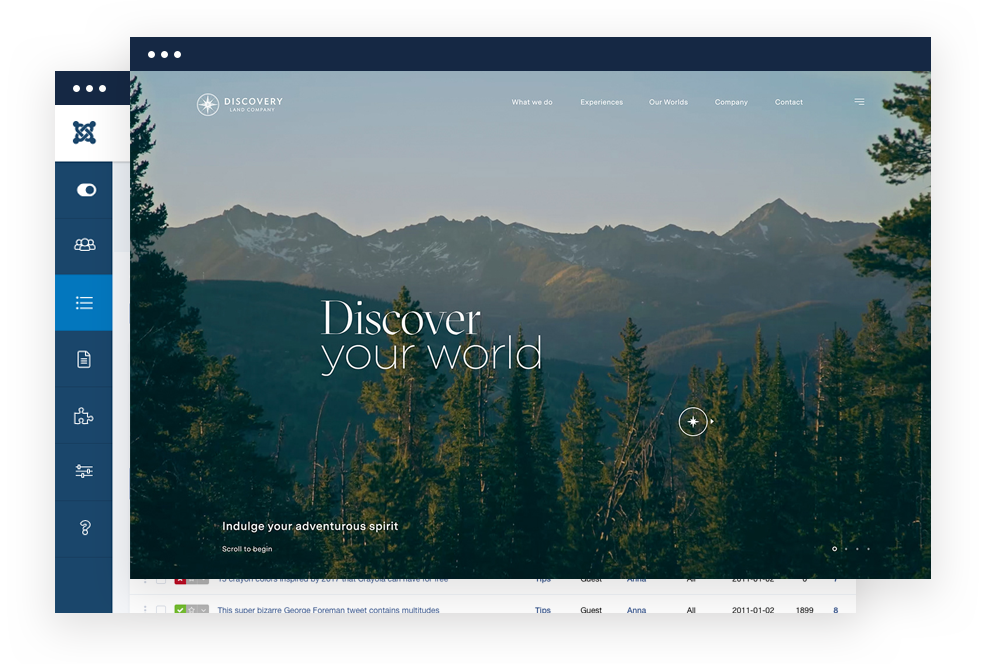Grab the reorder handle of the George Foreman row
The image size is (989, 664).
145,609
